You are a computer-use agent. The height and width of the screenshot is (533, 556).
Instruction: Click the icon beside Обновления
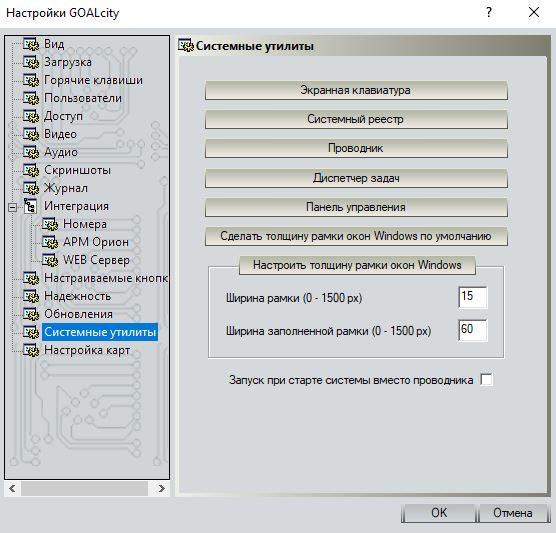(x=31, y=315)
